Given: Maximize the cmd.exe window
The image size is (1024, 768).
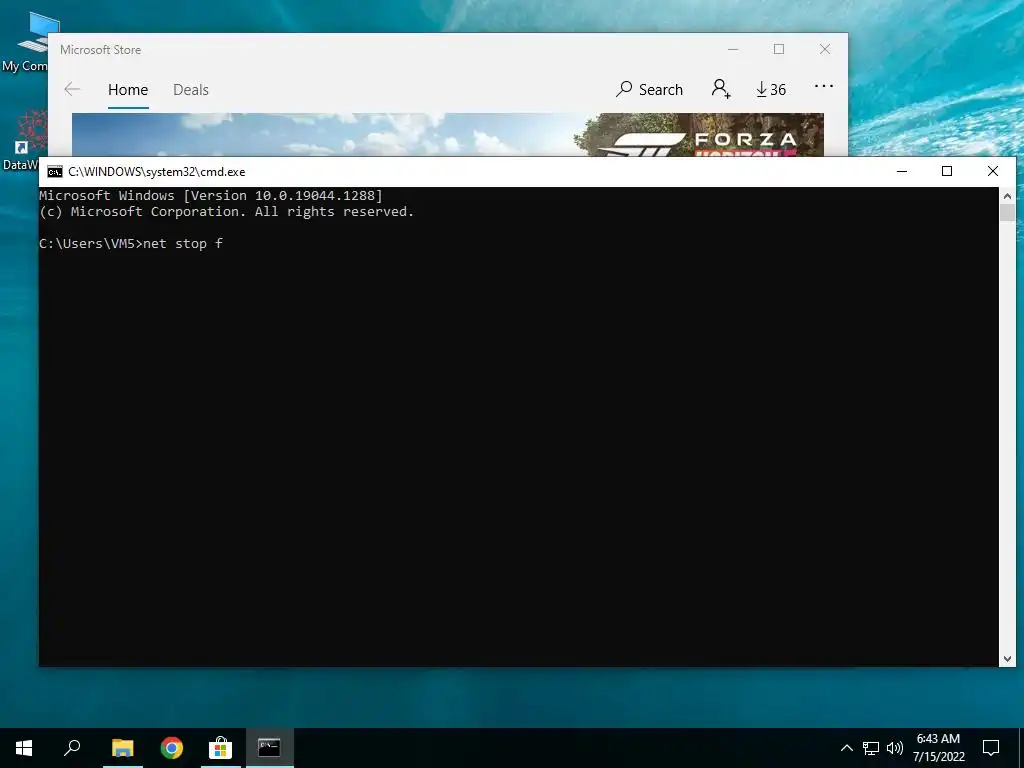Looking at the screenshot, I should click(x=947, y=172).
